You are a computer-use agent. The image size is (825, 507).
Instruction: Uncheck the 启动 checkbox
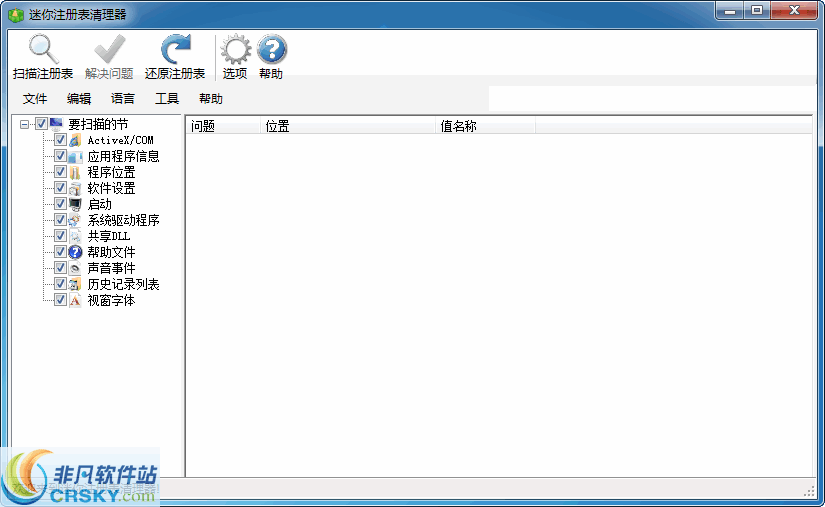tap(61, 204)
